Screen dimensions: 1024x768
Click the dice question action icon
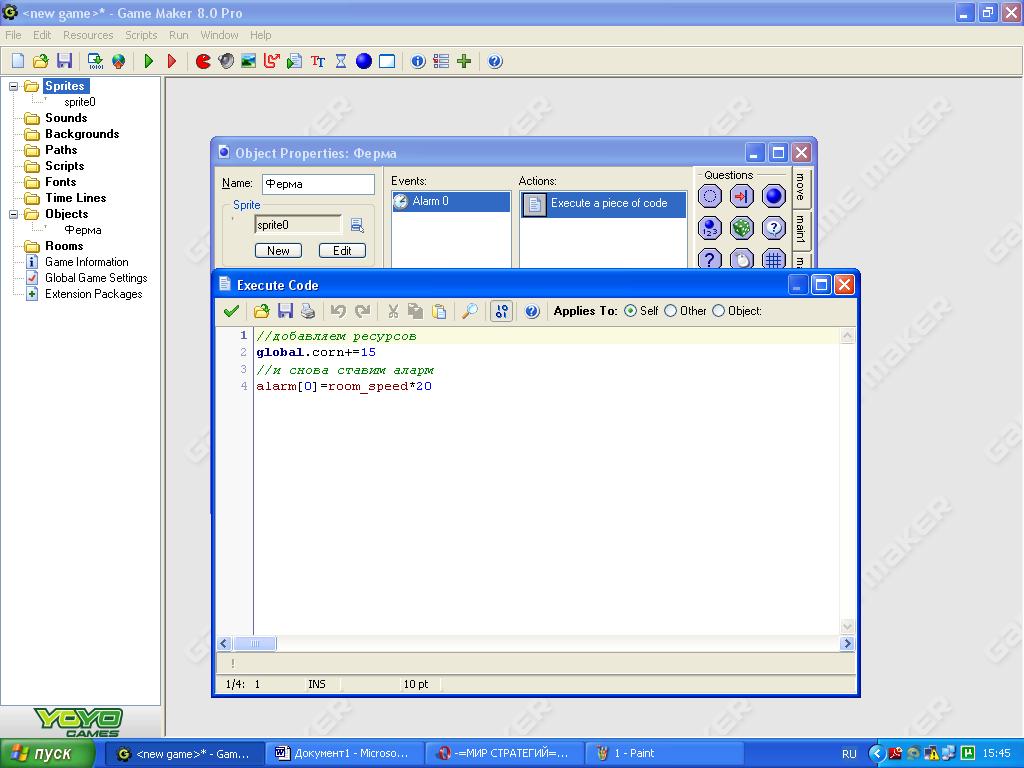click(741, 228)
